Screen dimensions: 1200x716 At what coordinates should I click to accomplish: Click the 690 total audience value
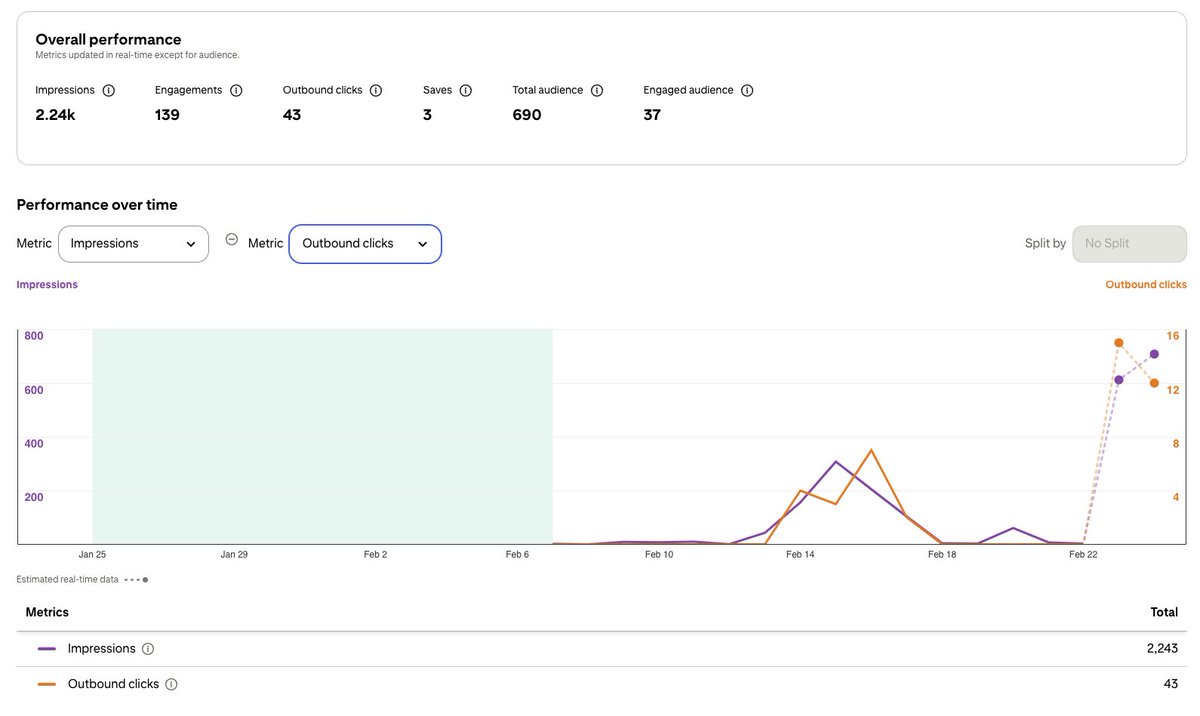coord(527,115)
